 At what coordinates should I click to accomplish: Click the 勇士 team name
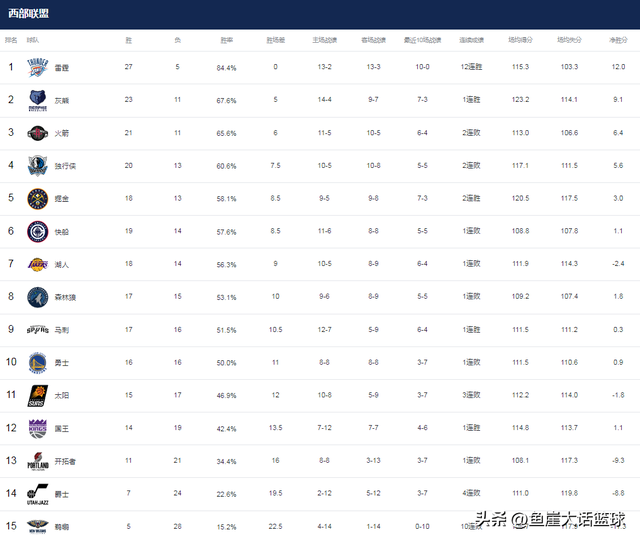coord(62,363)
